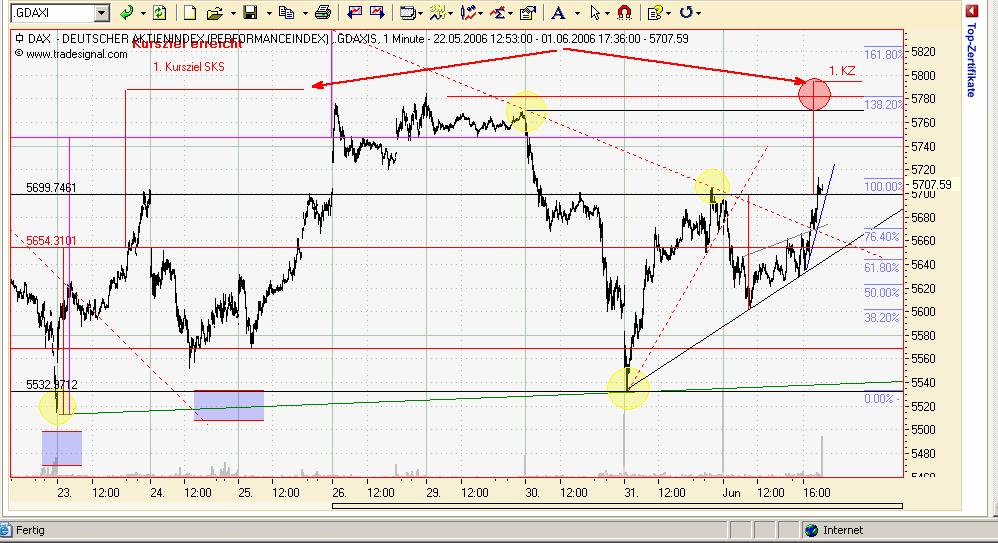Click the help question icon
Viewport: 998px width, 543px height.
(655, 12)
